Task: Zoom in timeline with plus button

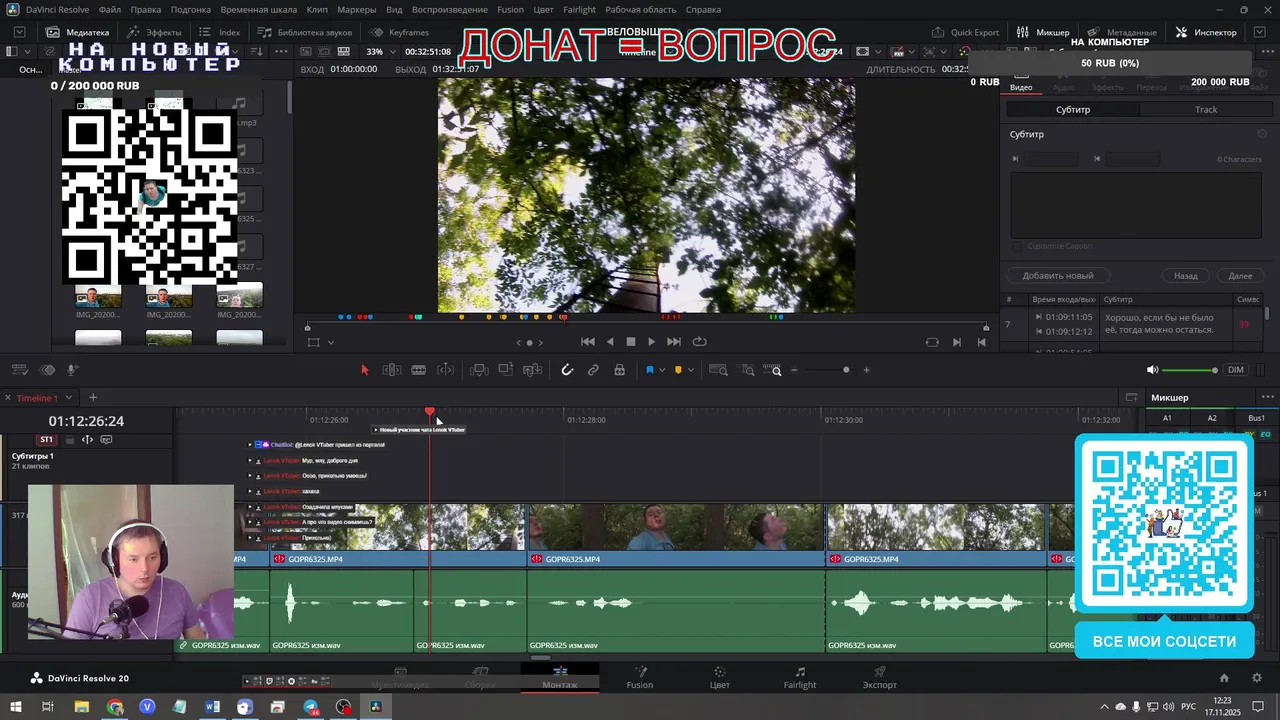Action: click(866, 370)
